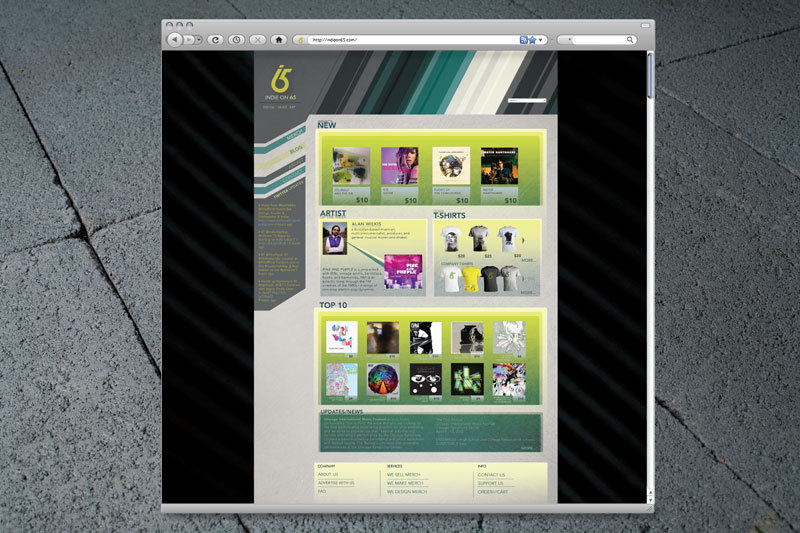Open ABOUT US footer link
The image size is (800, 533).
pyautogui.click(x=328, y=474)
